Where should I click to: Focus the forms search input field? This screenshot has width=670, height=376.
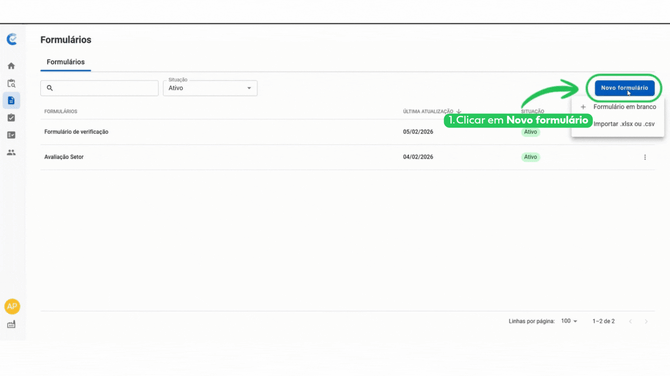pyautogui.click(x=99, y=88)
